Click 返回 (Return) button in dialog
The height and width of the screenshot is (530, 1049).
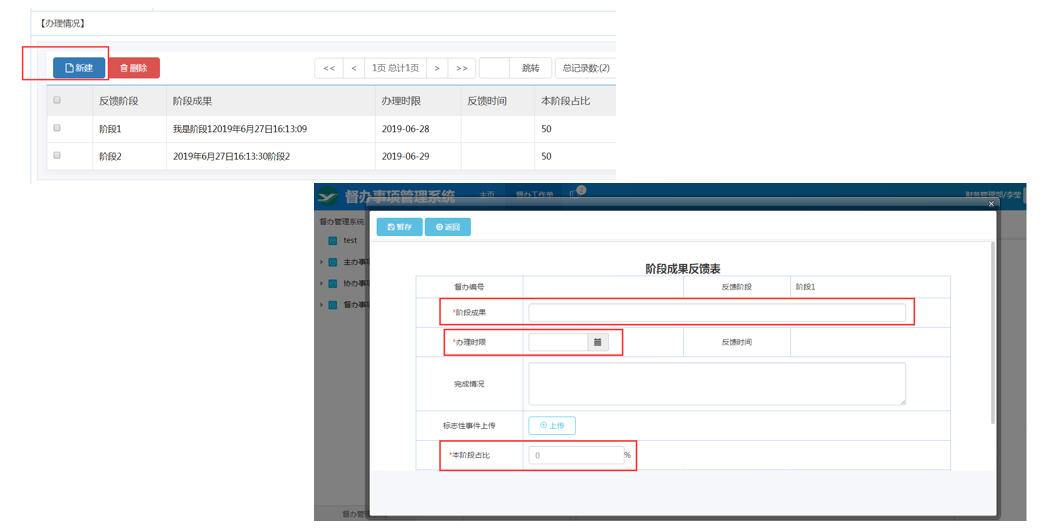click(x=447, y=227)
